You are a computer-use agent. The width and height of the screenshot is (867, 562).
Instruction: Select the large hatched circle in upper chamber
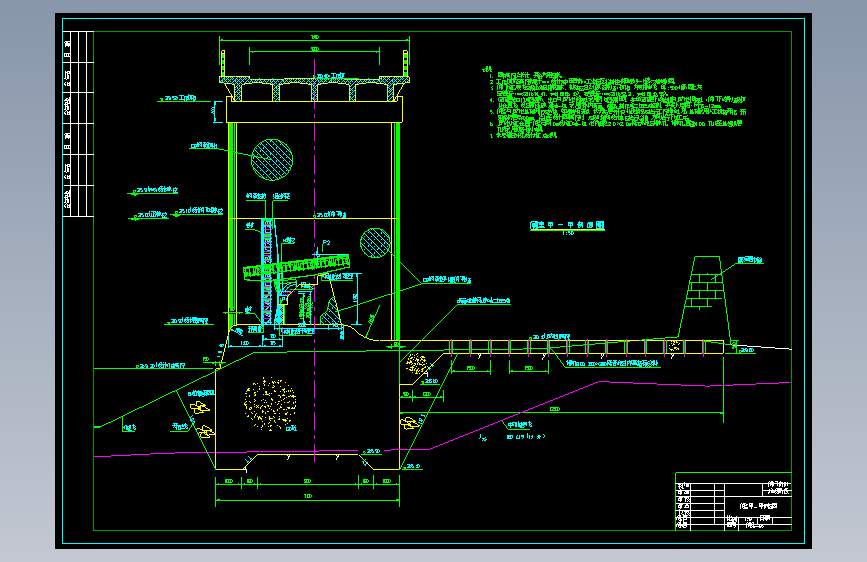tap(271, 160)
